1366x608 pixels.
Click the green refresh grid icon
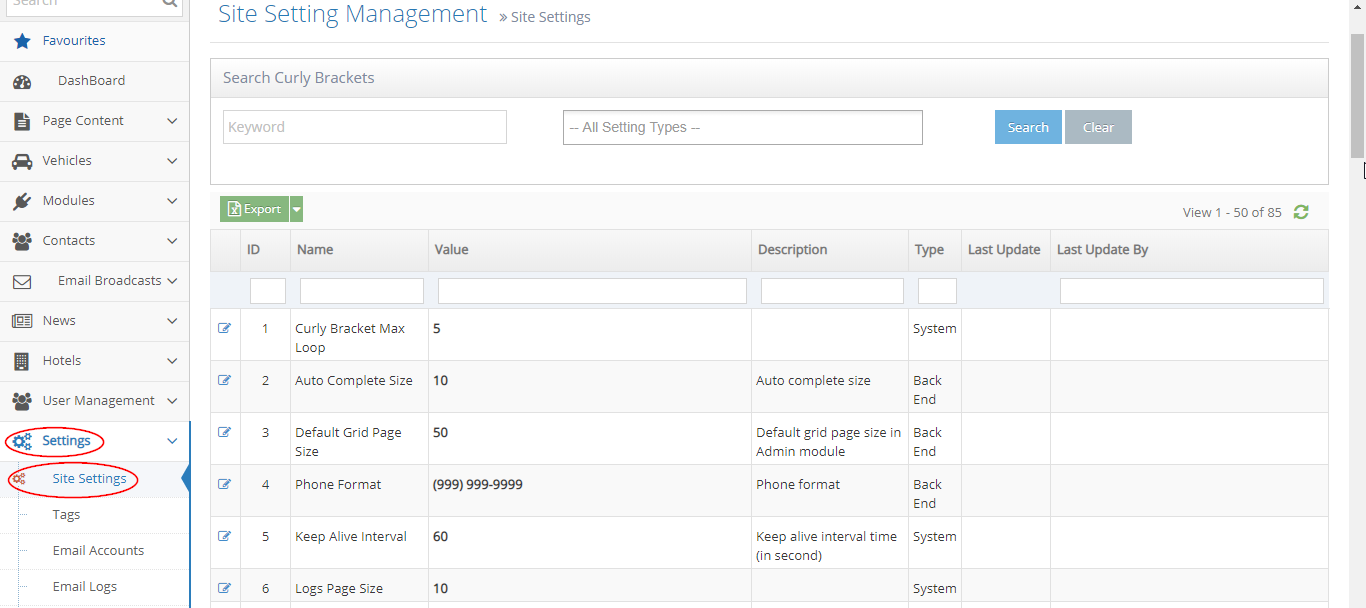1301,212
